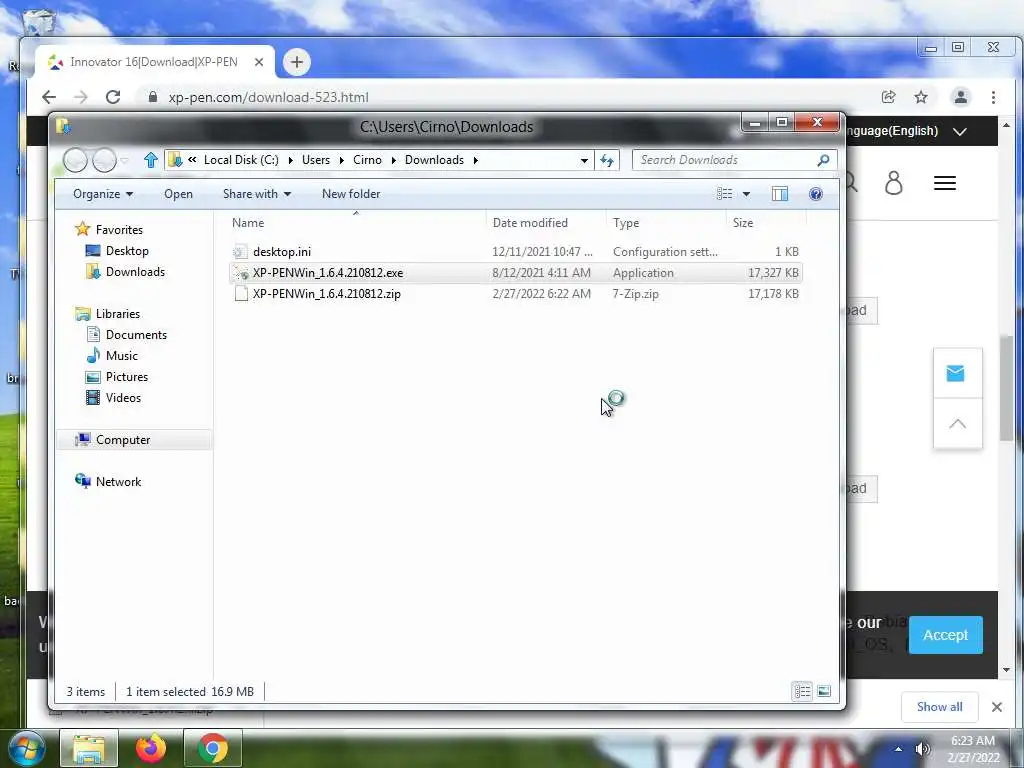Image resolution: width=1024 pixels, height=768 pixels.
Task: Open Chrome three-dot menu
Action: [x=993, y=97]
